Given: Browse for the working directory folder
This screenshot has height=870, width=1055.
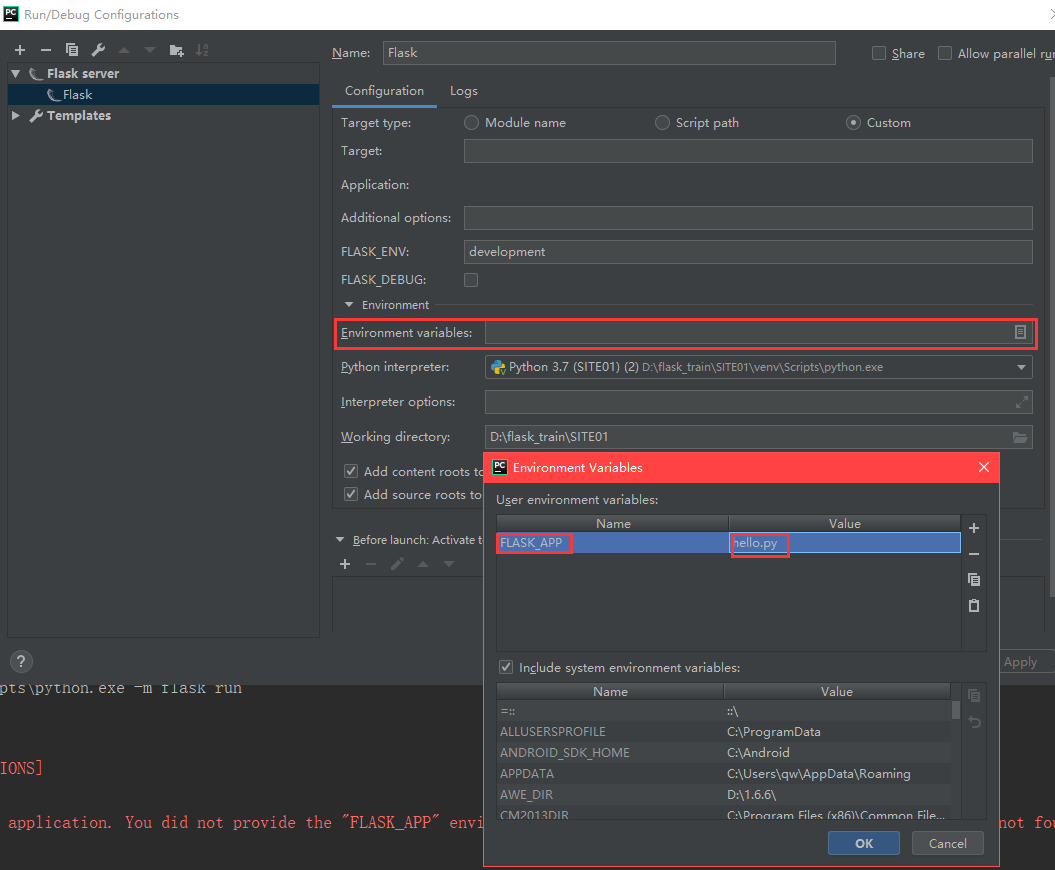Looking at the screenshot, I should click(1020, 437).
